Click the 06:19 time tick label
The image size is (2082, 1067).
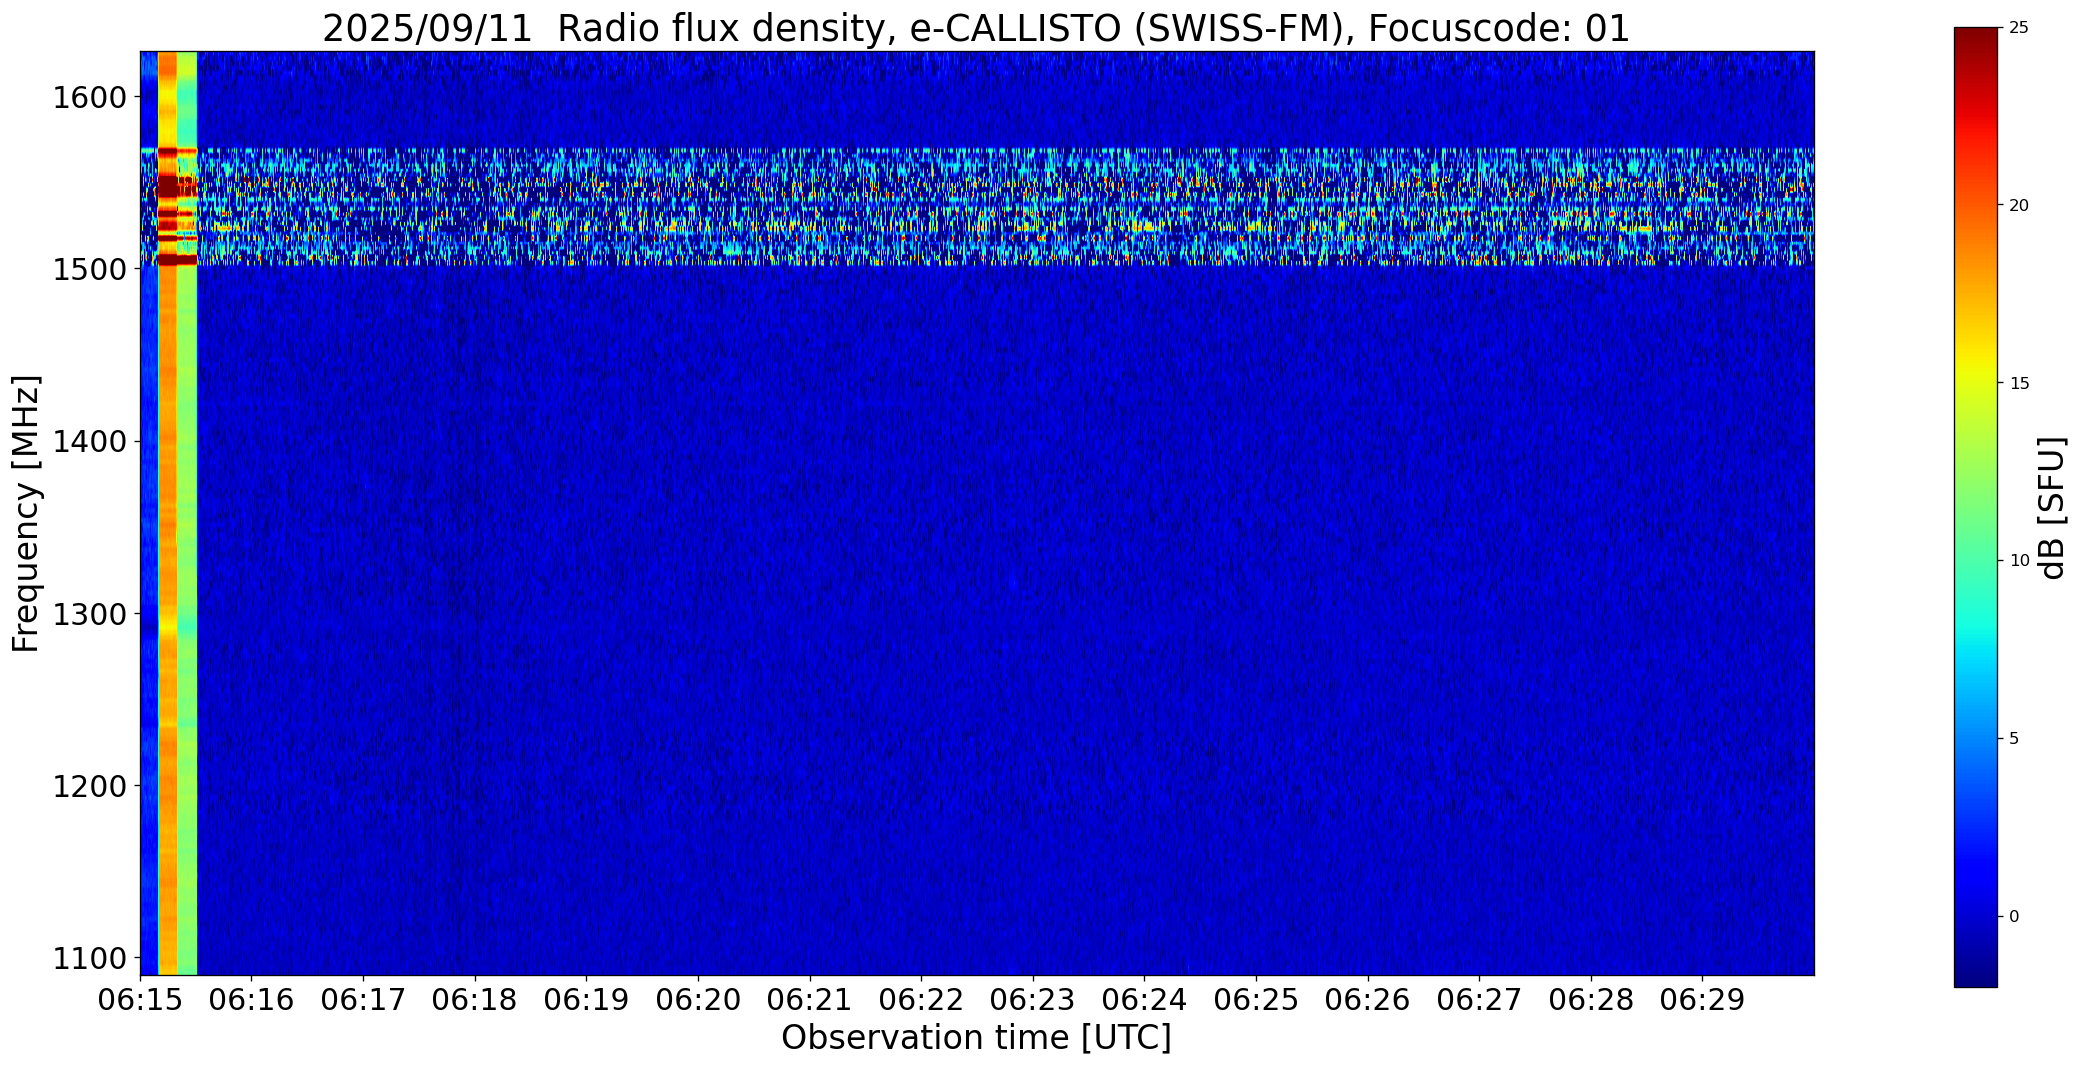(586, 1000)
